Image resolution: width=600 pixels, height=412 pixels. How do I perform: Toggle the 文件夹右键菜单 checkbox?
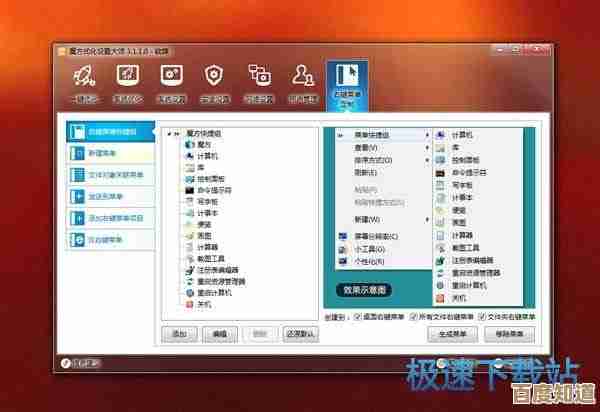coord(483,317)
